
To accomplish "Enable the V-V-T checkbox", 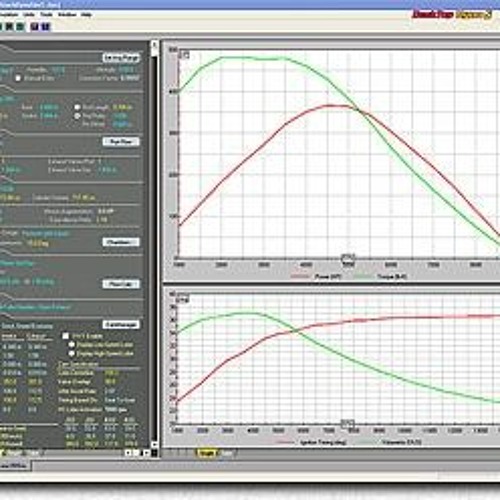I will pyautogui.click(x=66, y=336).
